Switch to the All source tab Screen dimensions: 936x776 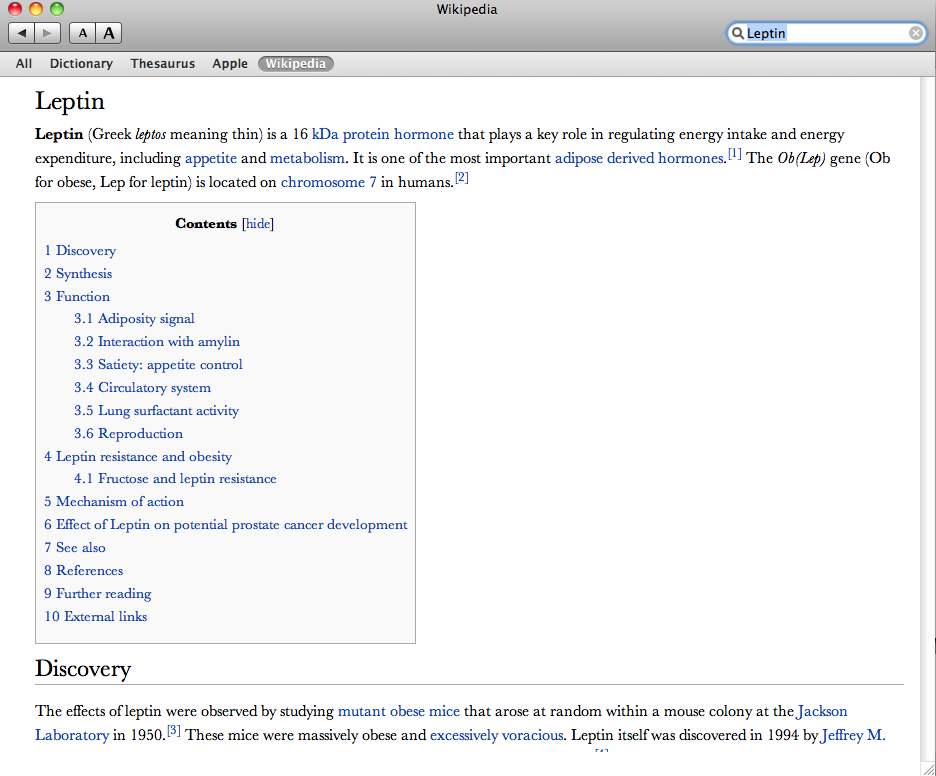(x=24, y=64)
